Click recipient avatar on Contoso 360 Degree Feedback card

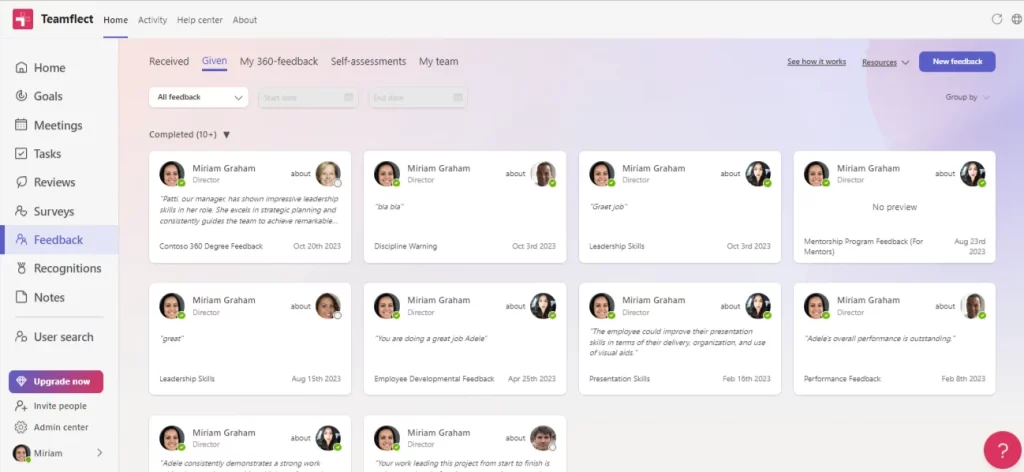pos(328,174)
